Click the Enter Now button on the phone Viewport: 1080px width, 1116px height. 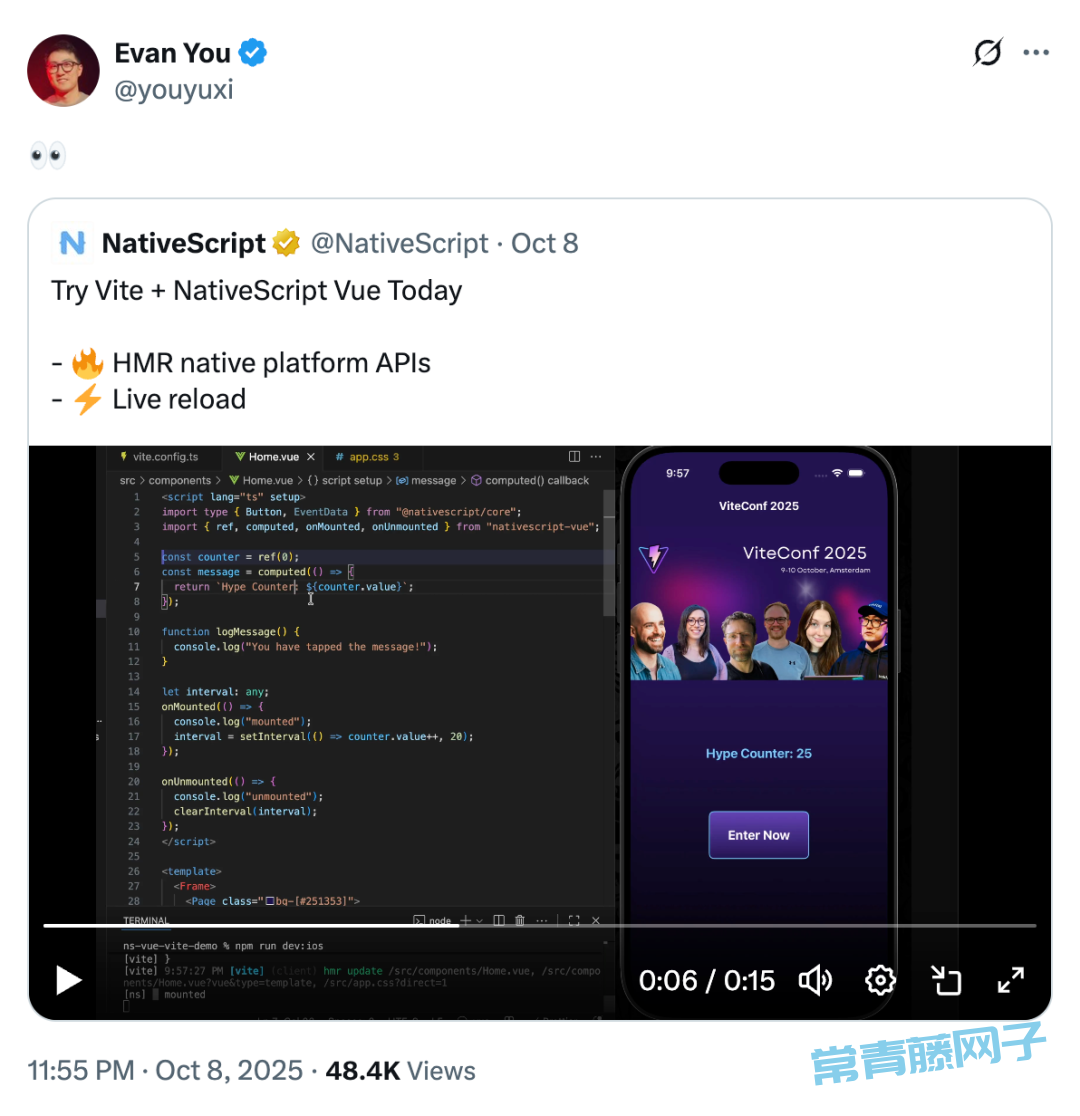pos(758,835)
